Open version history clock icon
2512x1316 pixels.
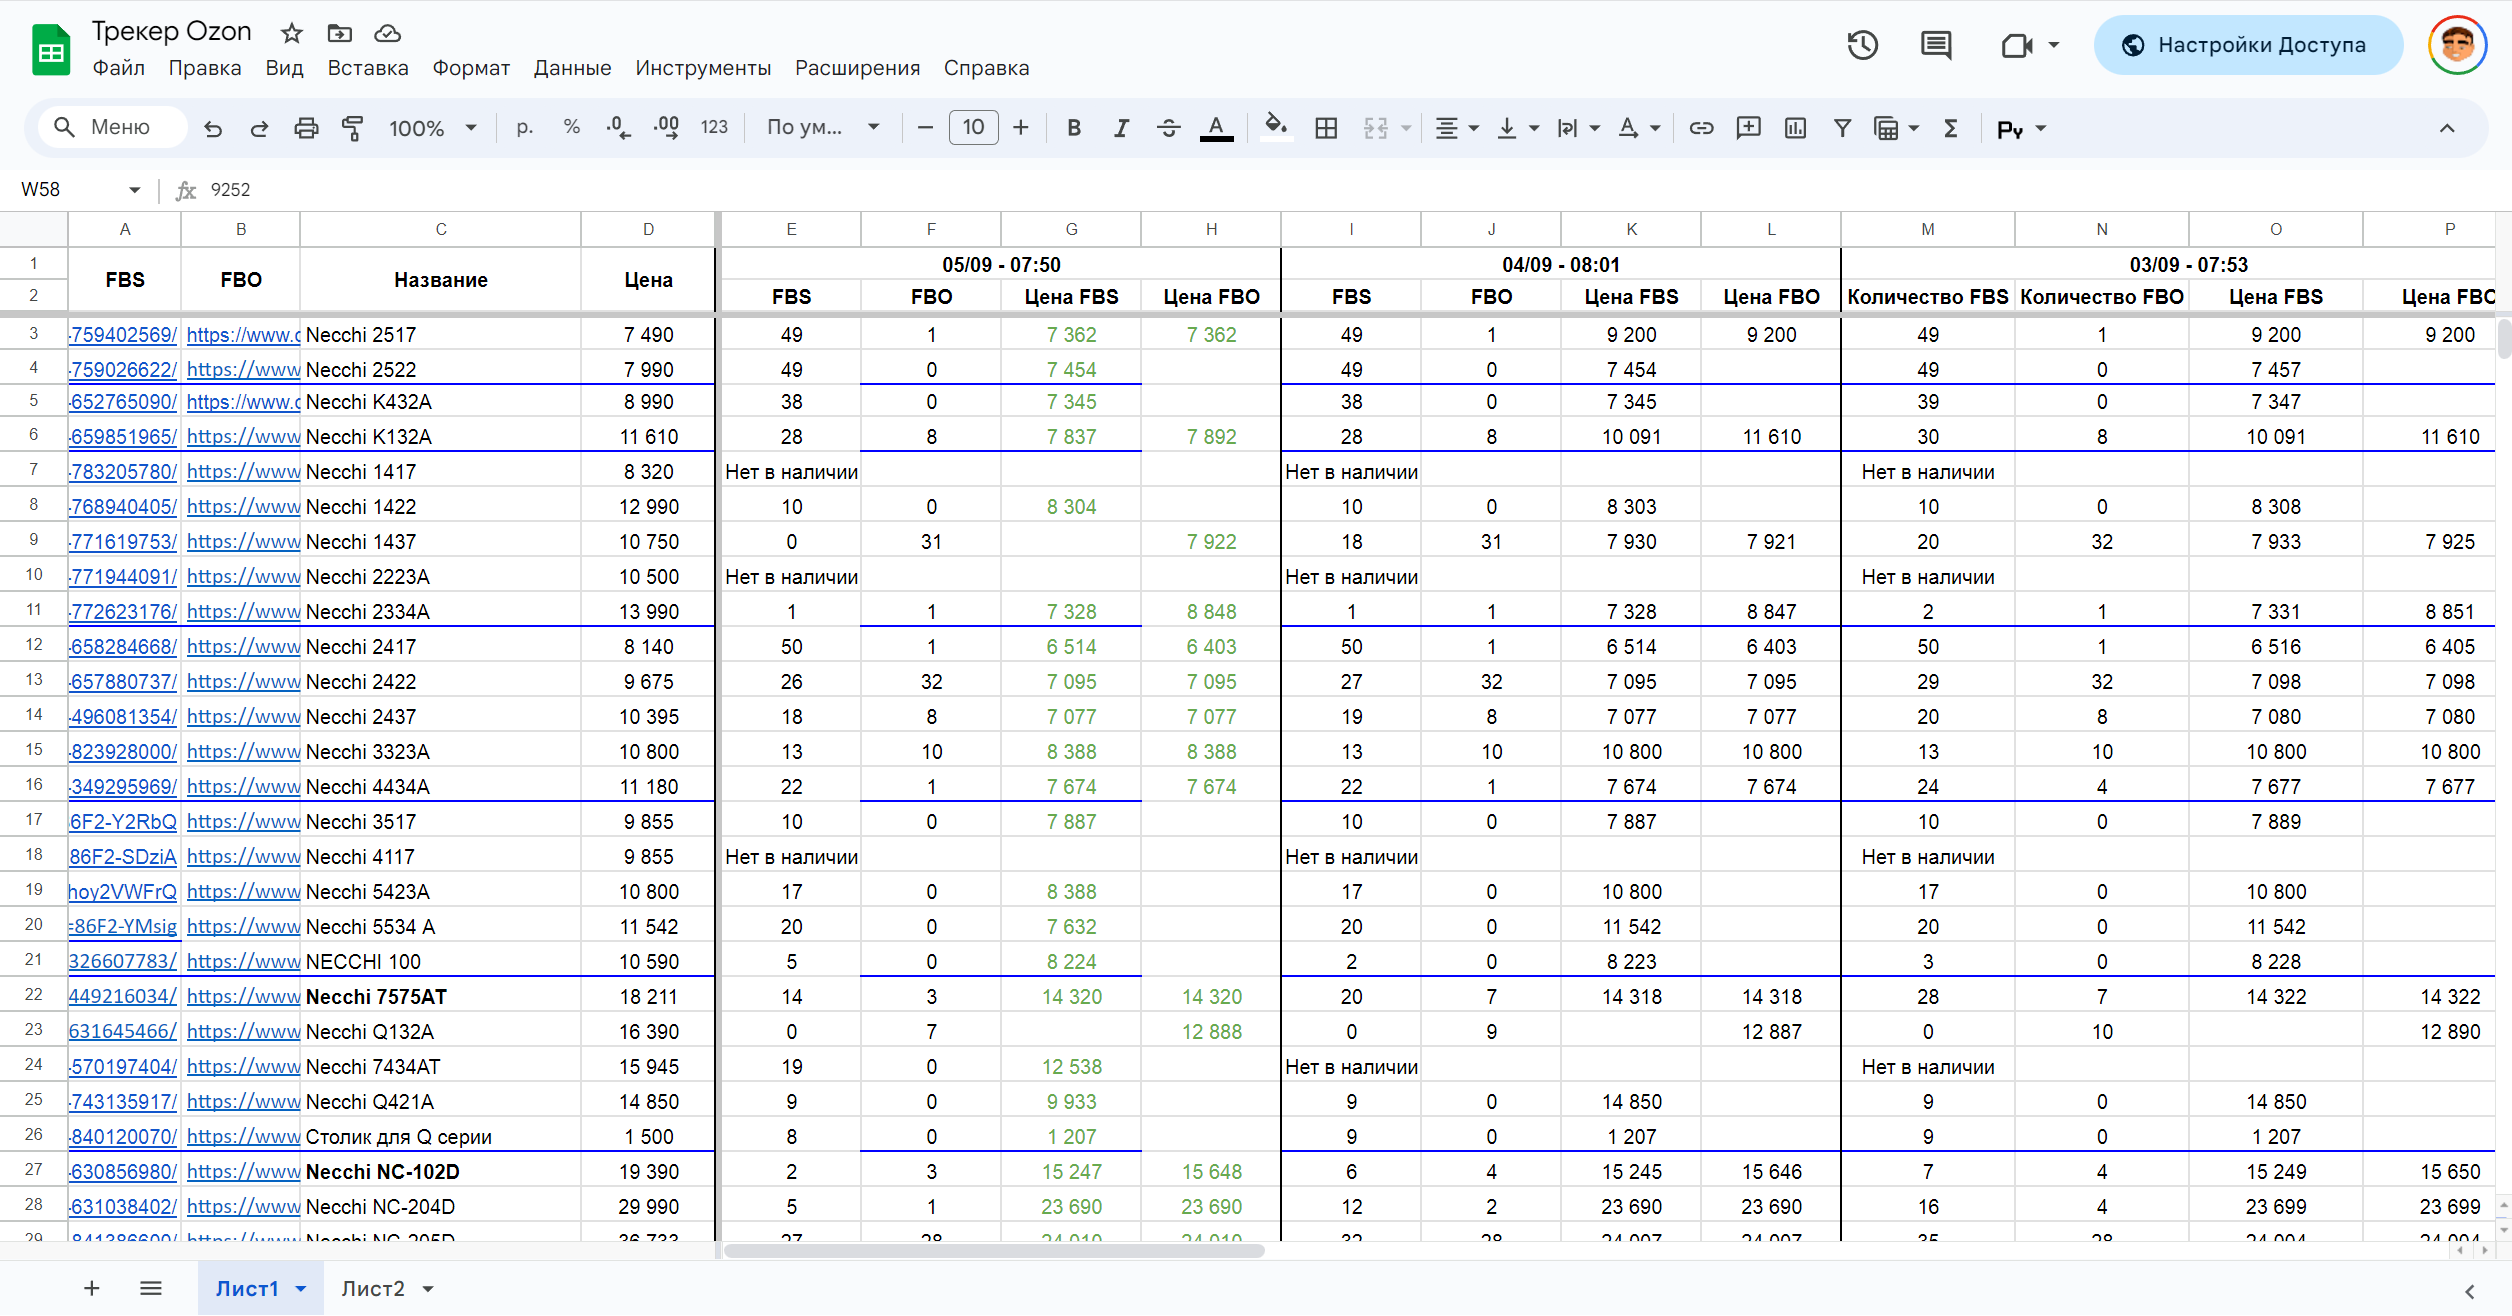tap(1862, 45)
